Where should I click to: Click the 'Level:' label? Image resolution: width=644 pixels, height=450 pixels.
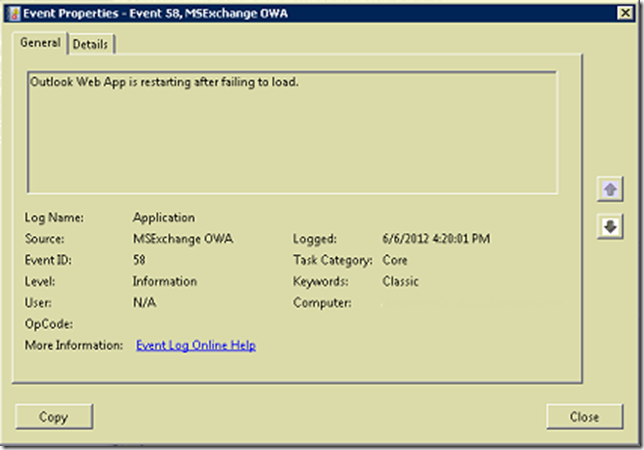[40, 281]
